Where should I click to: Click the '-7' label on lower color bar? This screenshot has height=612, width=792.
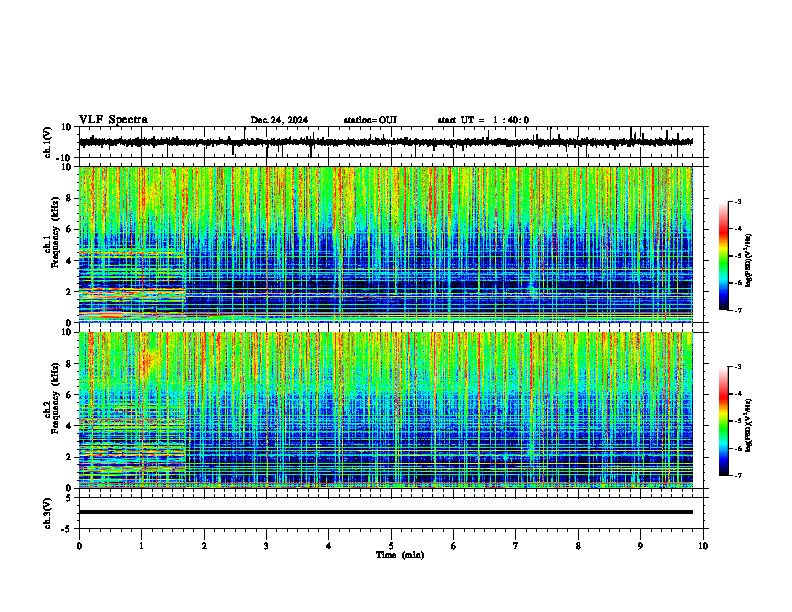point(737,476)
